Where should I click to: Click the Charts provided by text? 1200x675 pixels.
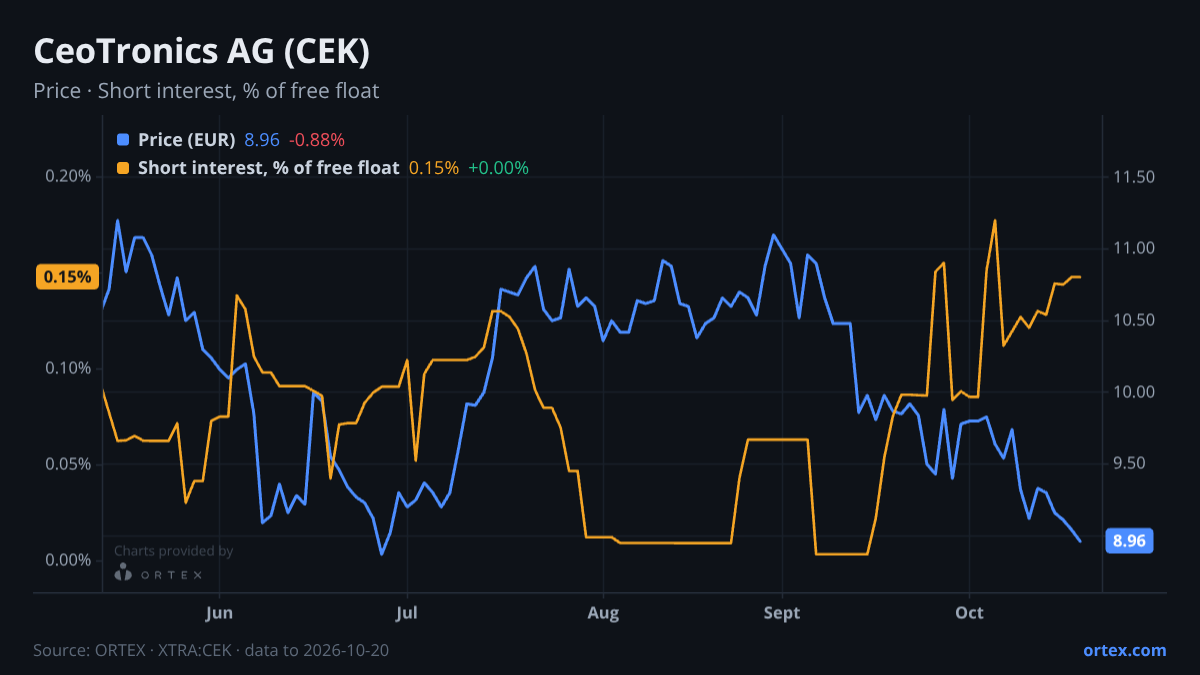click(x=174, y=551)
